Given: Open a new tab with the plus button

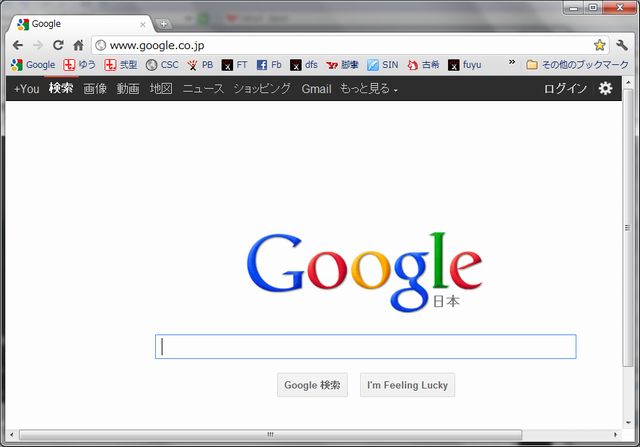Looking at the screenshot, I should [x=164, y=24].
